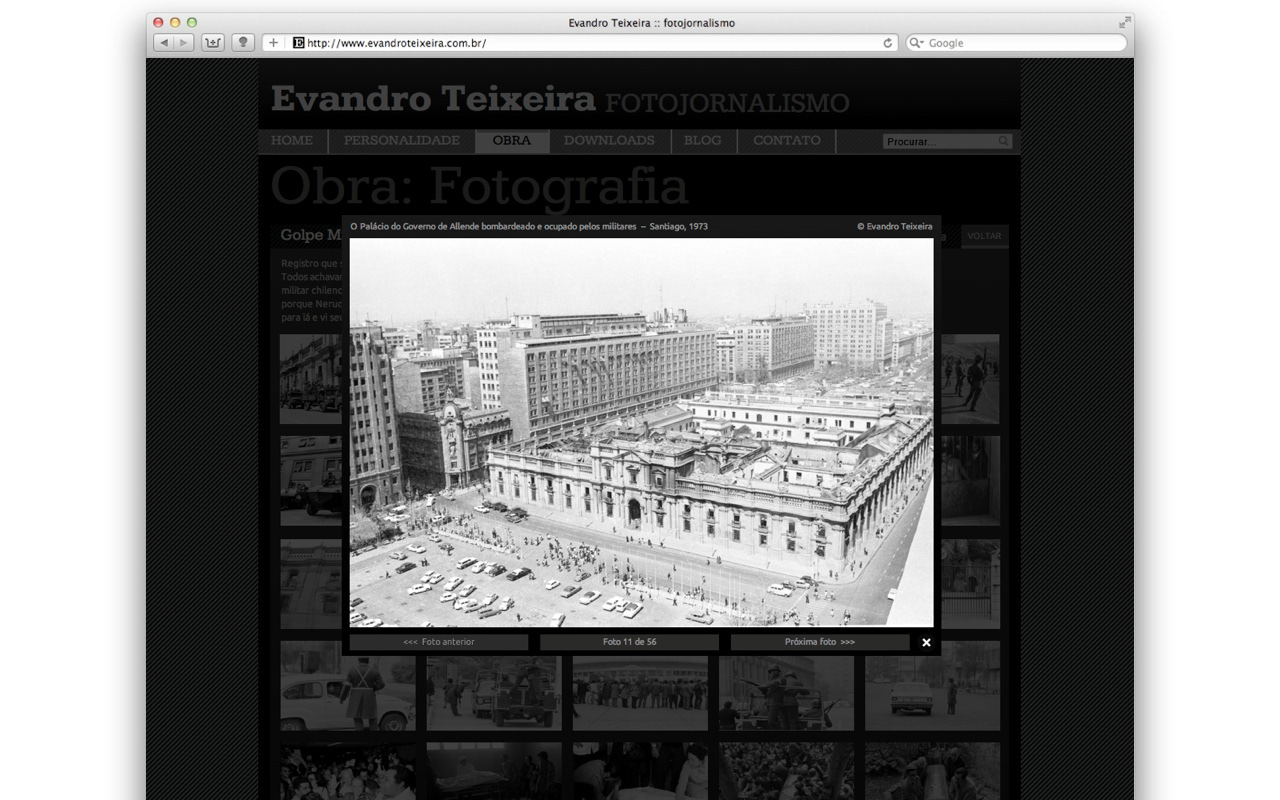Click the add bookmark plus button
Screen dimensions: 1280x800
(x=274, y=43)
